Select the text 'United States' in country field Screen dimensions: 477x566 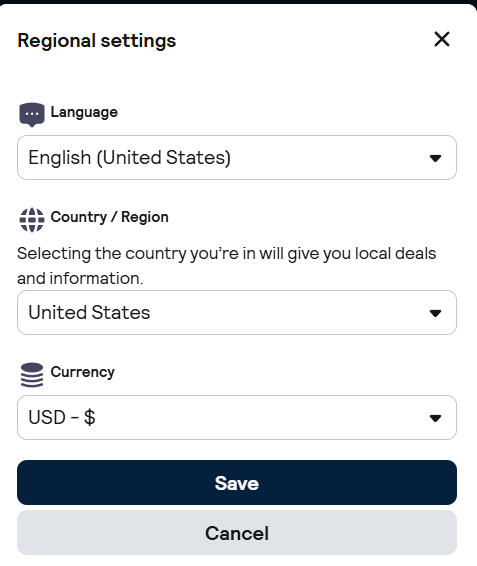(89, 313)
